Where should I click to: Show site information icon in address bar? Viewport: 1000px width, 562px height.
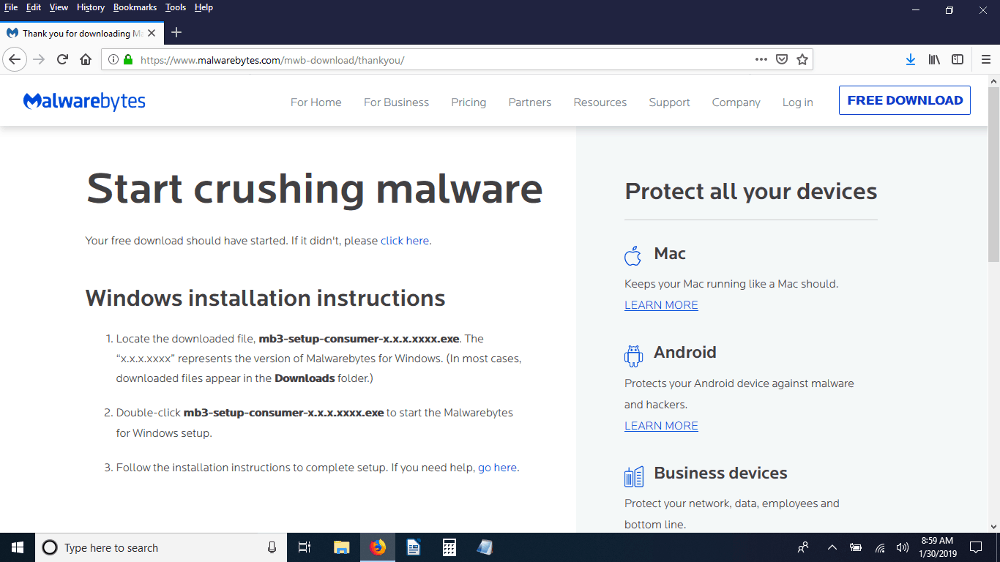click(x=113, y=60)
